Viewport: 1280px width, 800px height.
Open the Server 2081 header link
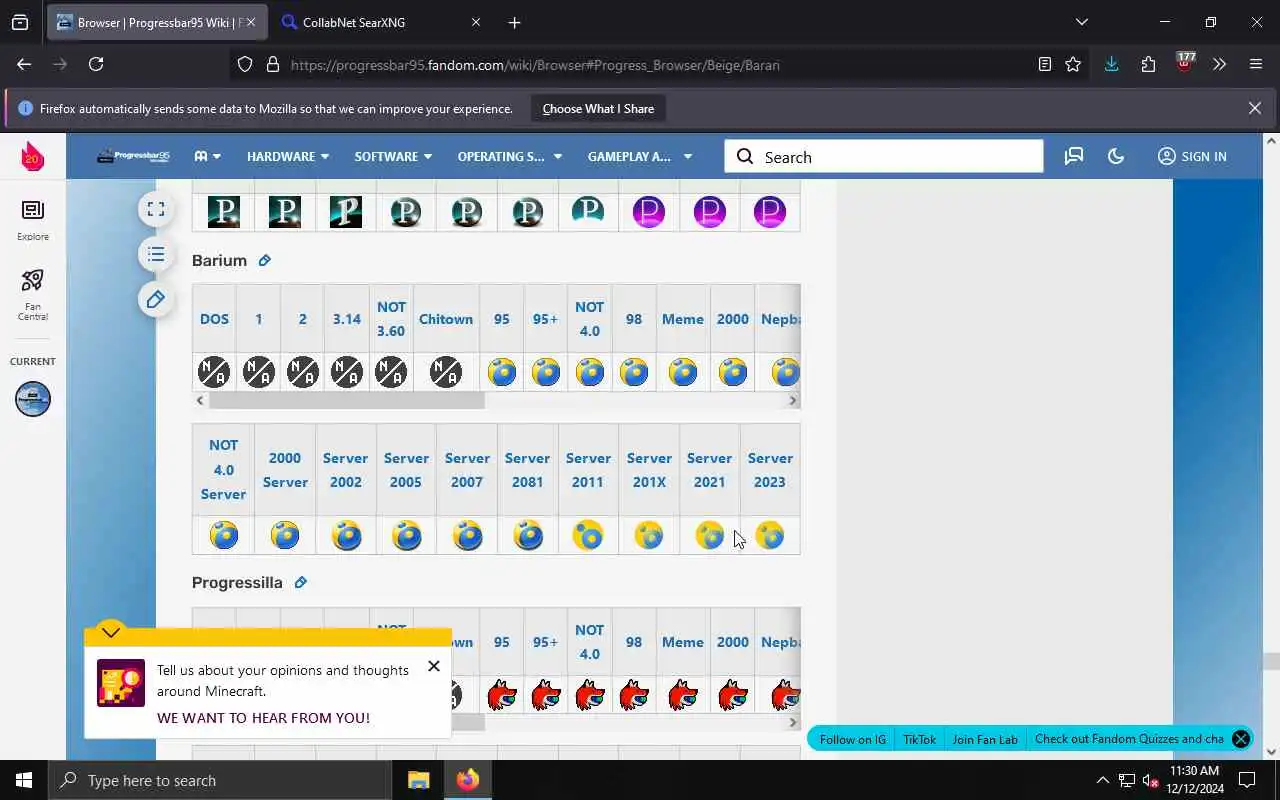(527, 470)
